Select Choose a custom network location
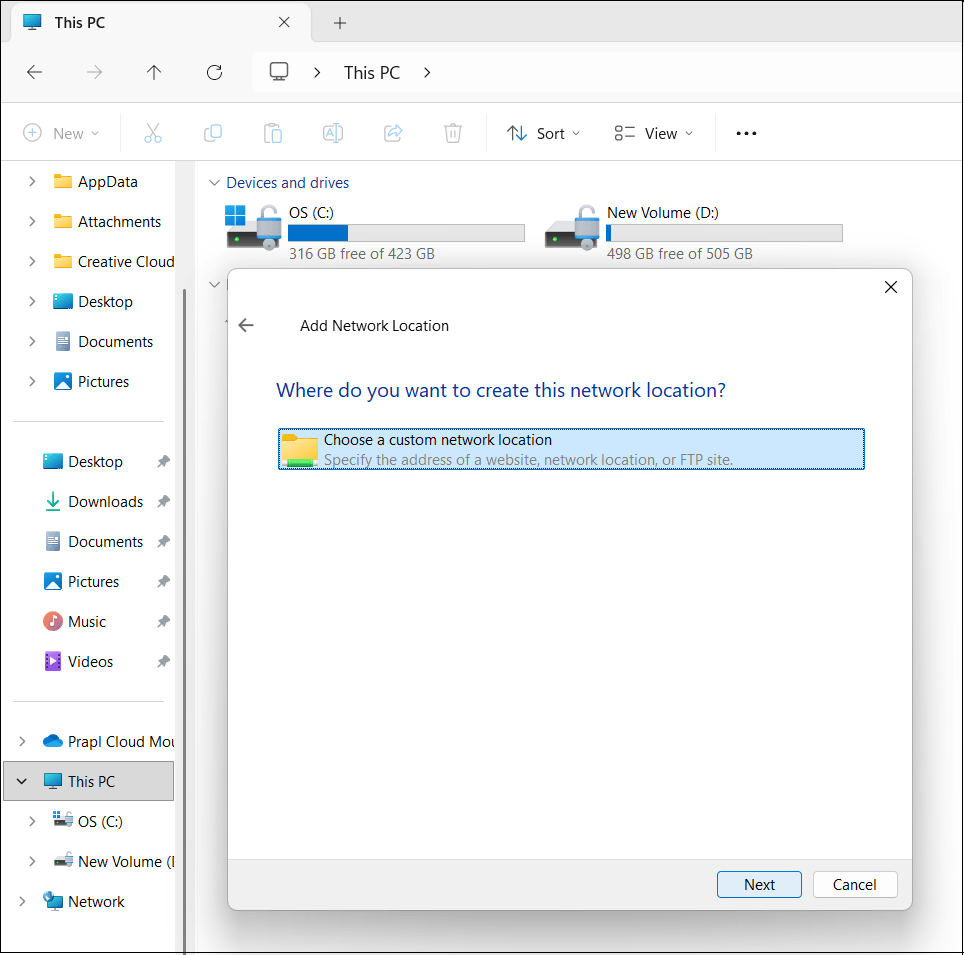 pos(571,449)
